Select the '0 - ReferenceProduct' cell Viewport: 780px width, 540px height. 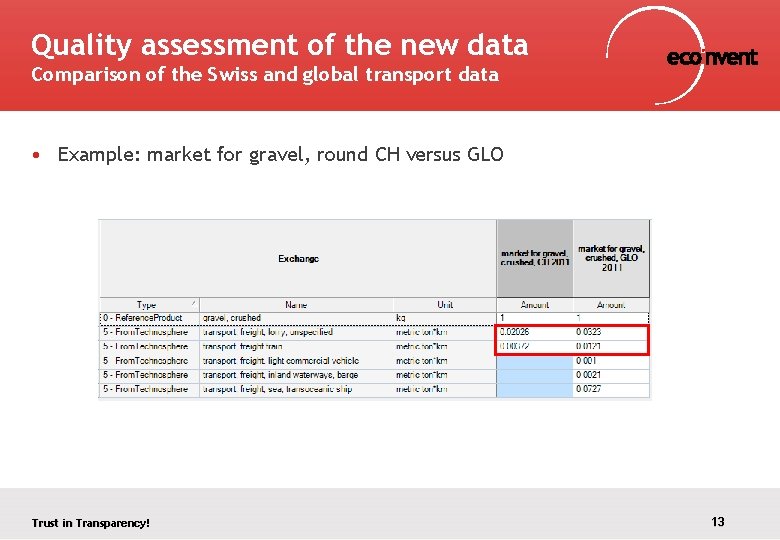149,318
